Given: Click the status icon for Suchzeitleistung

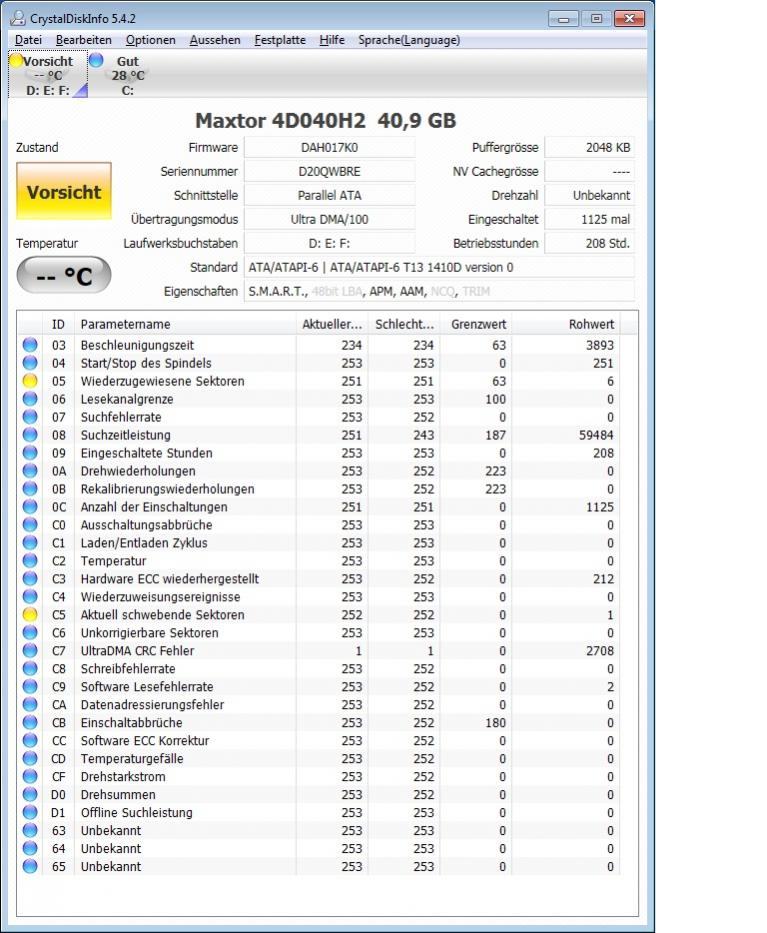Looking at the screenshot, I should coord(30,434).
